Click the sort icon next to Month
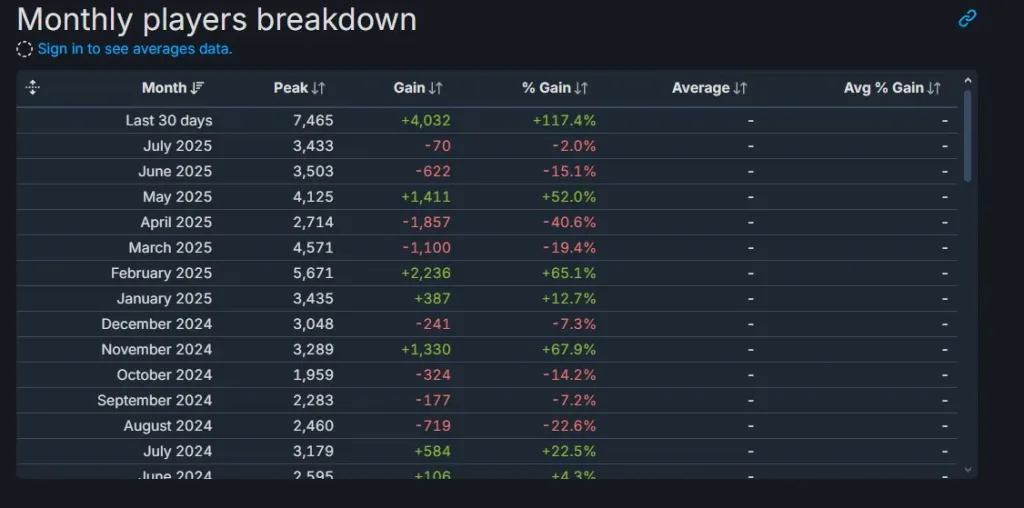 (x=198, y=88)
